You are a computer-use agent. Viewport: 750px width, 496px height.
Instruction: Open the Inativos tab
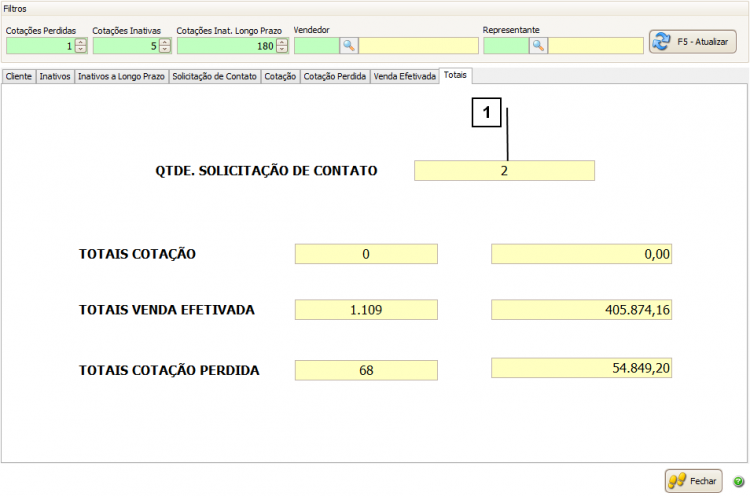(x=55, y=77)
